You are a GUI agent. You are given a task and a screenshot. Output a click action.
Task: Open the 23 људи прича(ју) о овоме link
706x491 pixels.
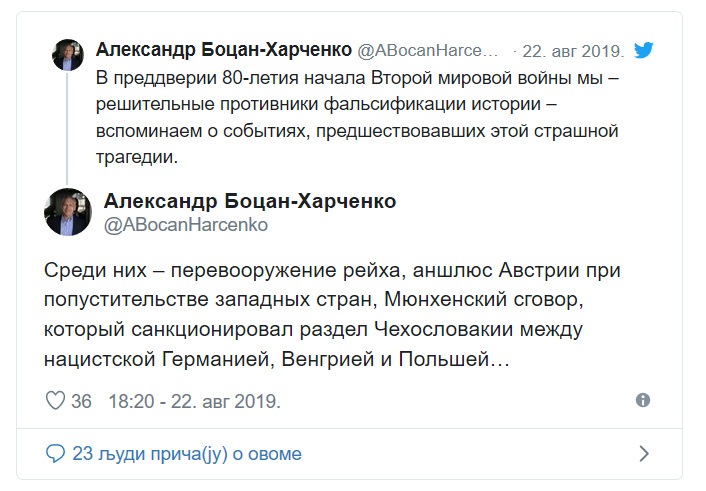pyautogui.click(x=187, y=454)
